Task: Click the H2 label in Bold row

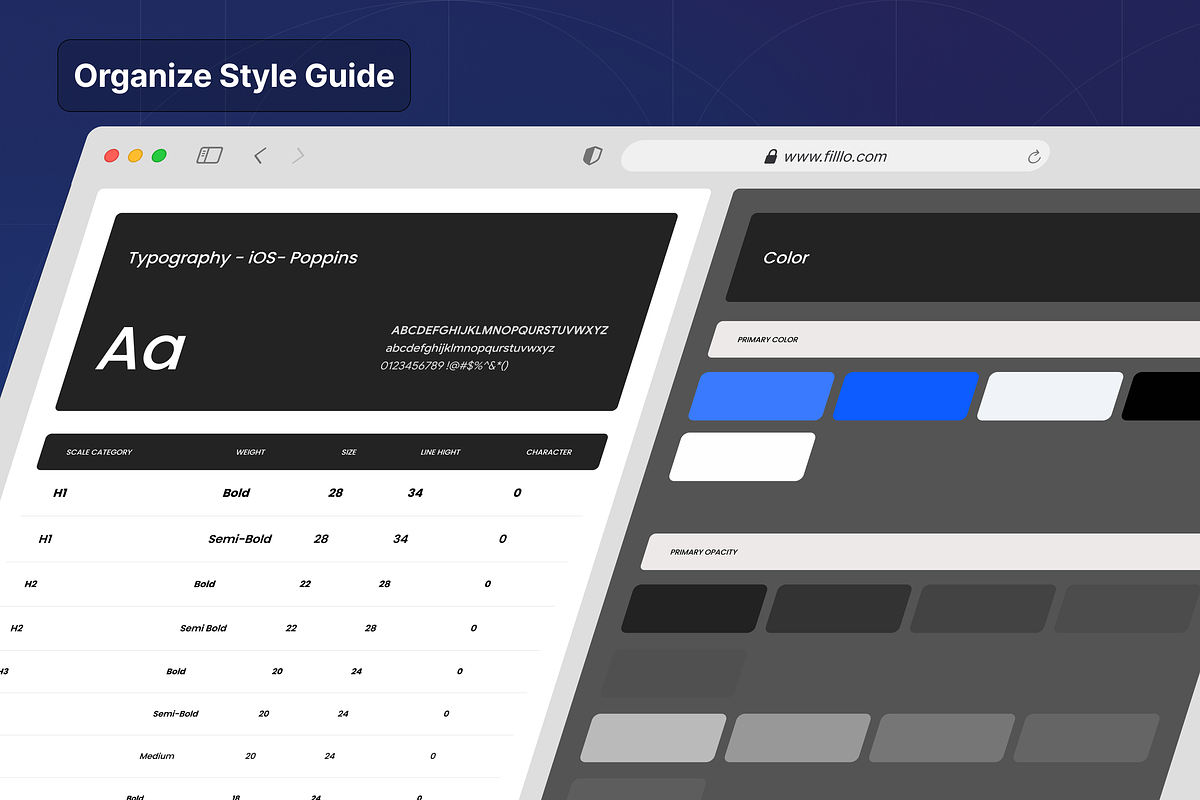Action: point(30,584)
